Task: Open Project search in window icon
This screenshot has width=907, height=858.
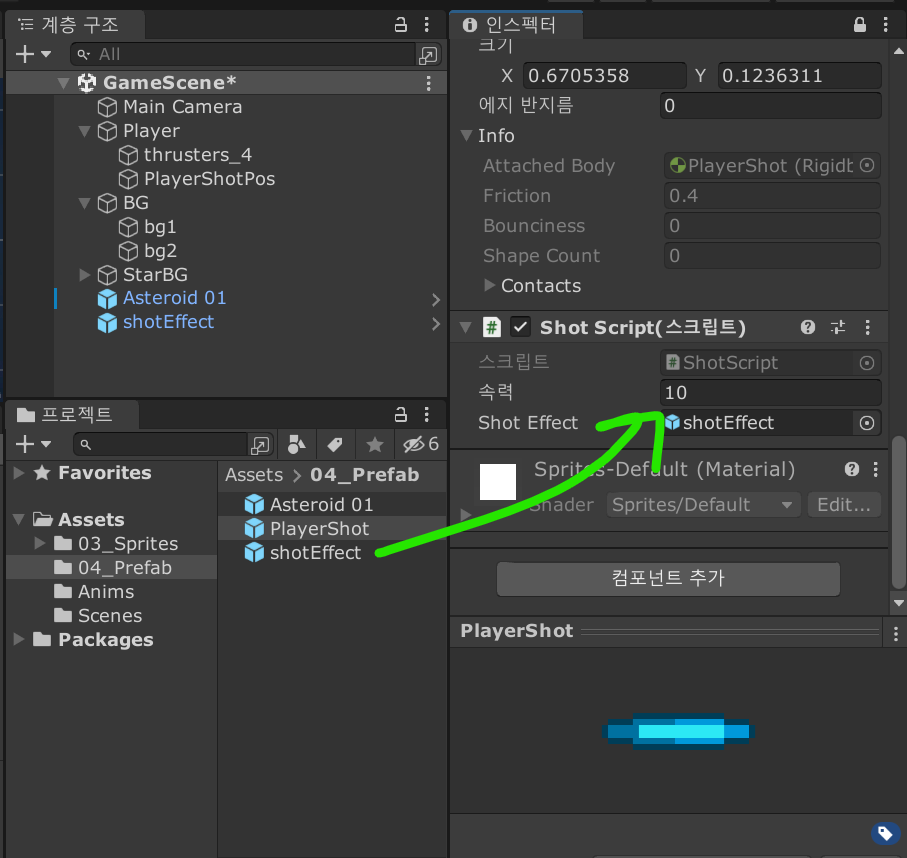Action: (x=260, y=445)
